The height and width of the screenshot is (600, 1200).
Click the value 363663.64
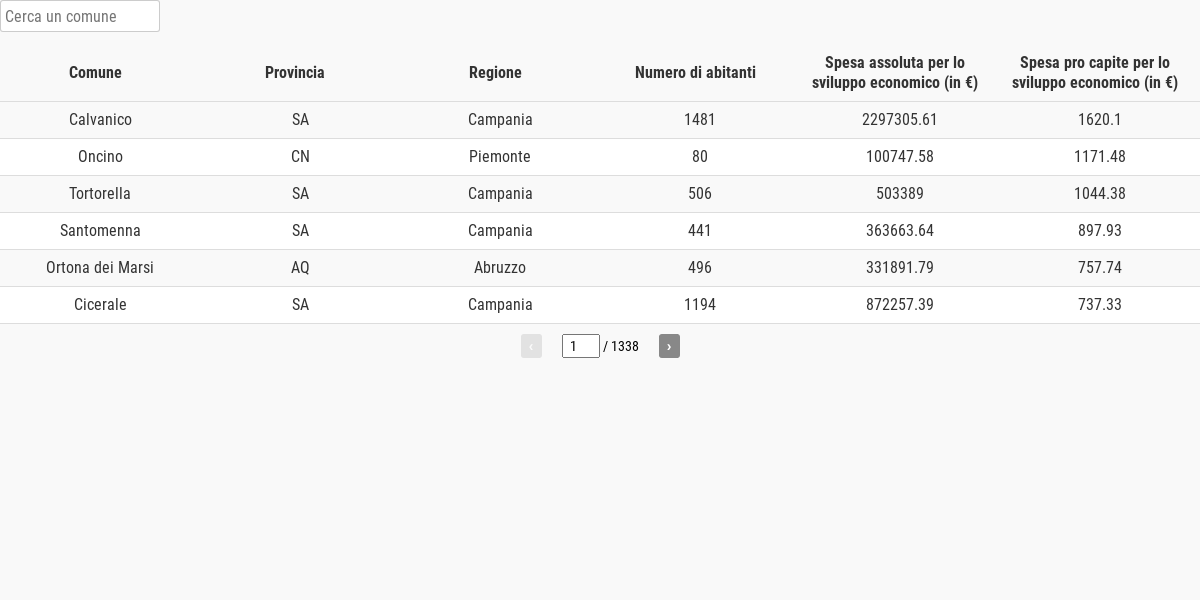[x=900, y=231]
